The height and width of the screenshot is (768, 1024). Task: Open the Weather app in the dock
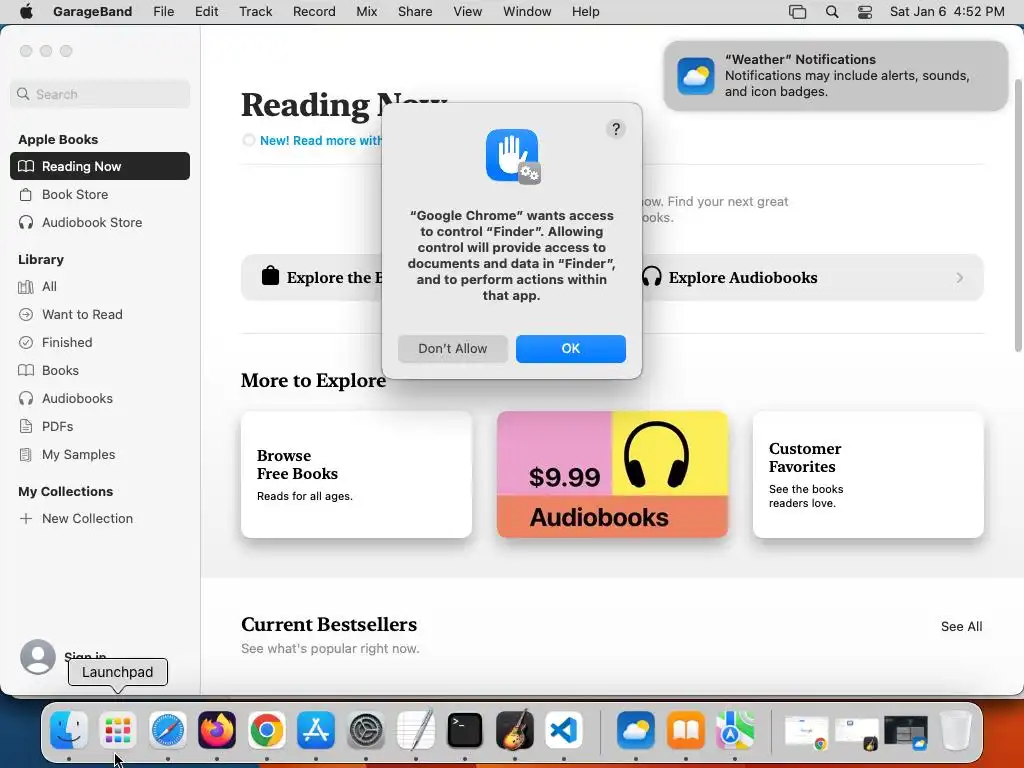point(635,729)
